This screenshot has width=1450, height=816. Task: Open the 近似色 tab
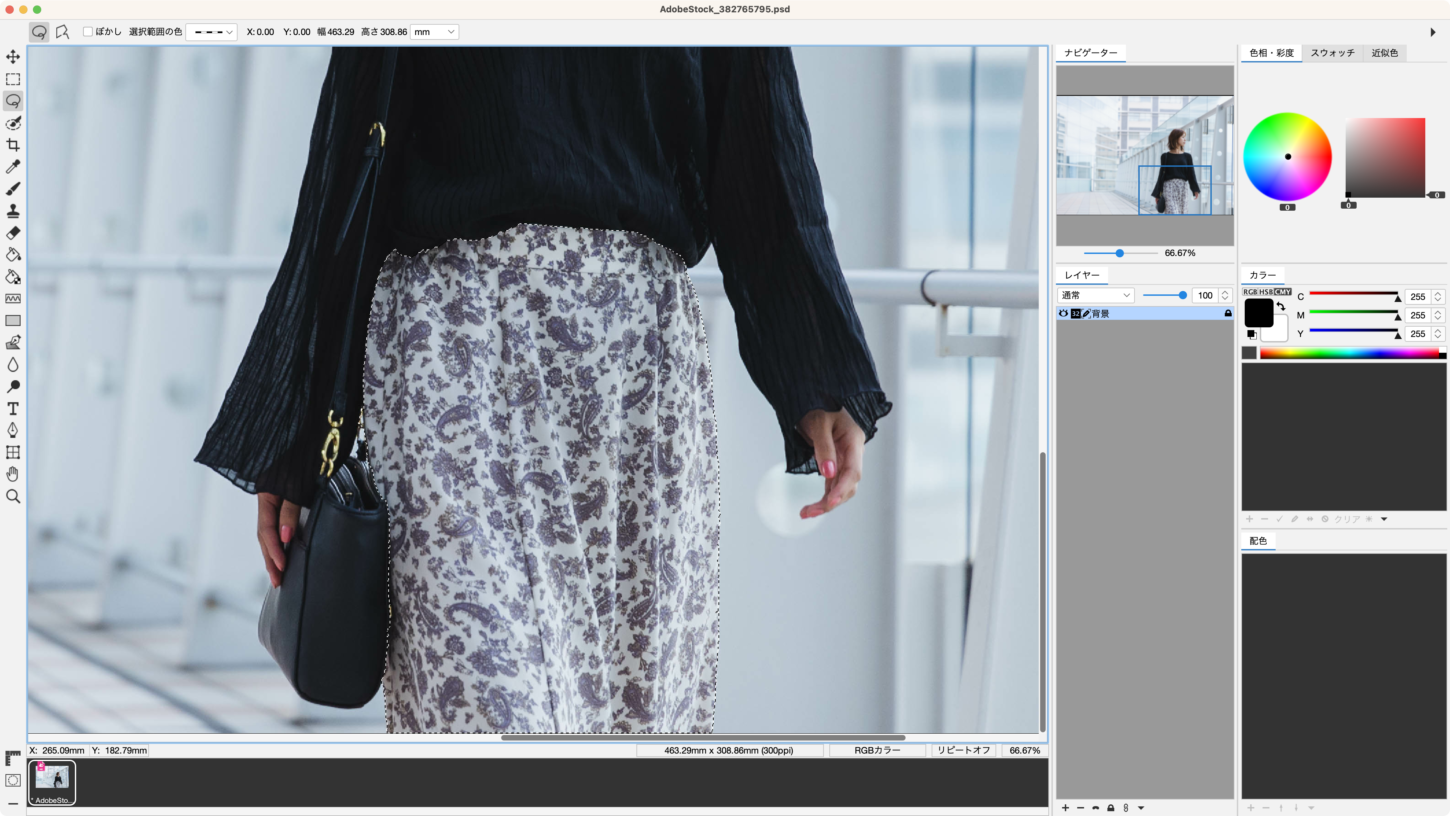[x=1385, y=53]
